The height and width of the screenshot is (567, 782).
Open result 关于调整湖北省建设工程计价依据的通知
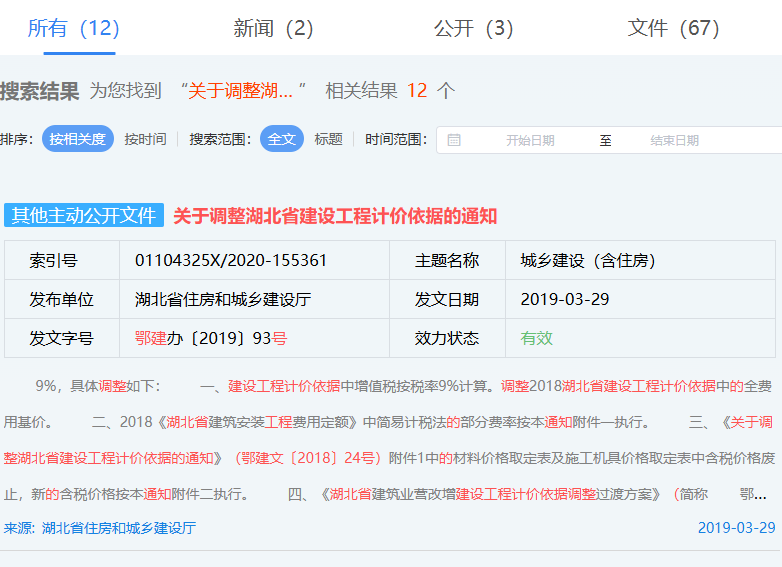click(x=335, y=216)
